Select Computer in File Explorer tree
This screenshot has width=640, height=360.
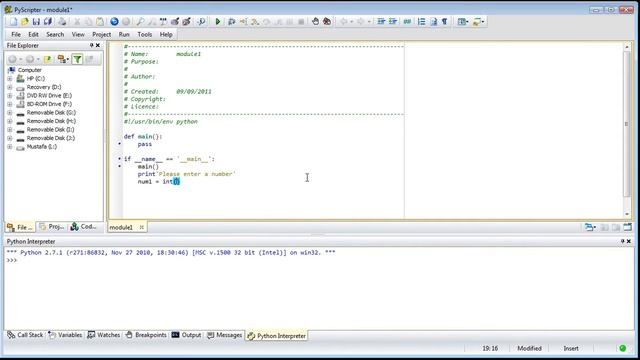29,70
